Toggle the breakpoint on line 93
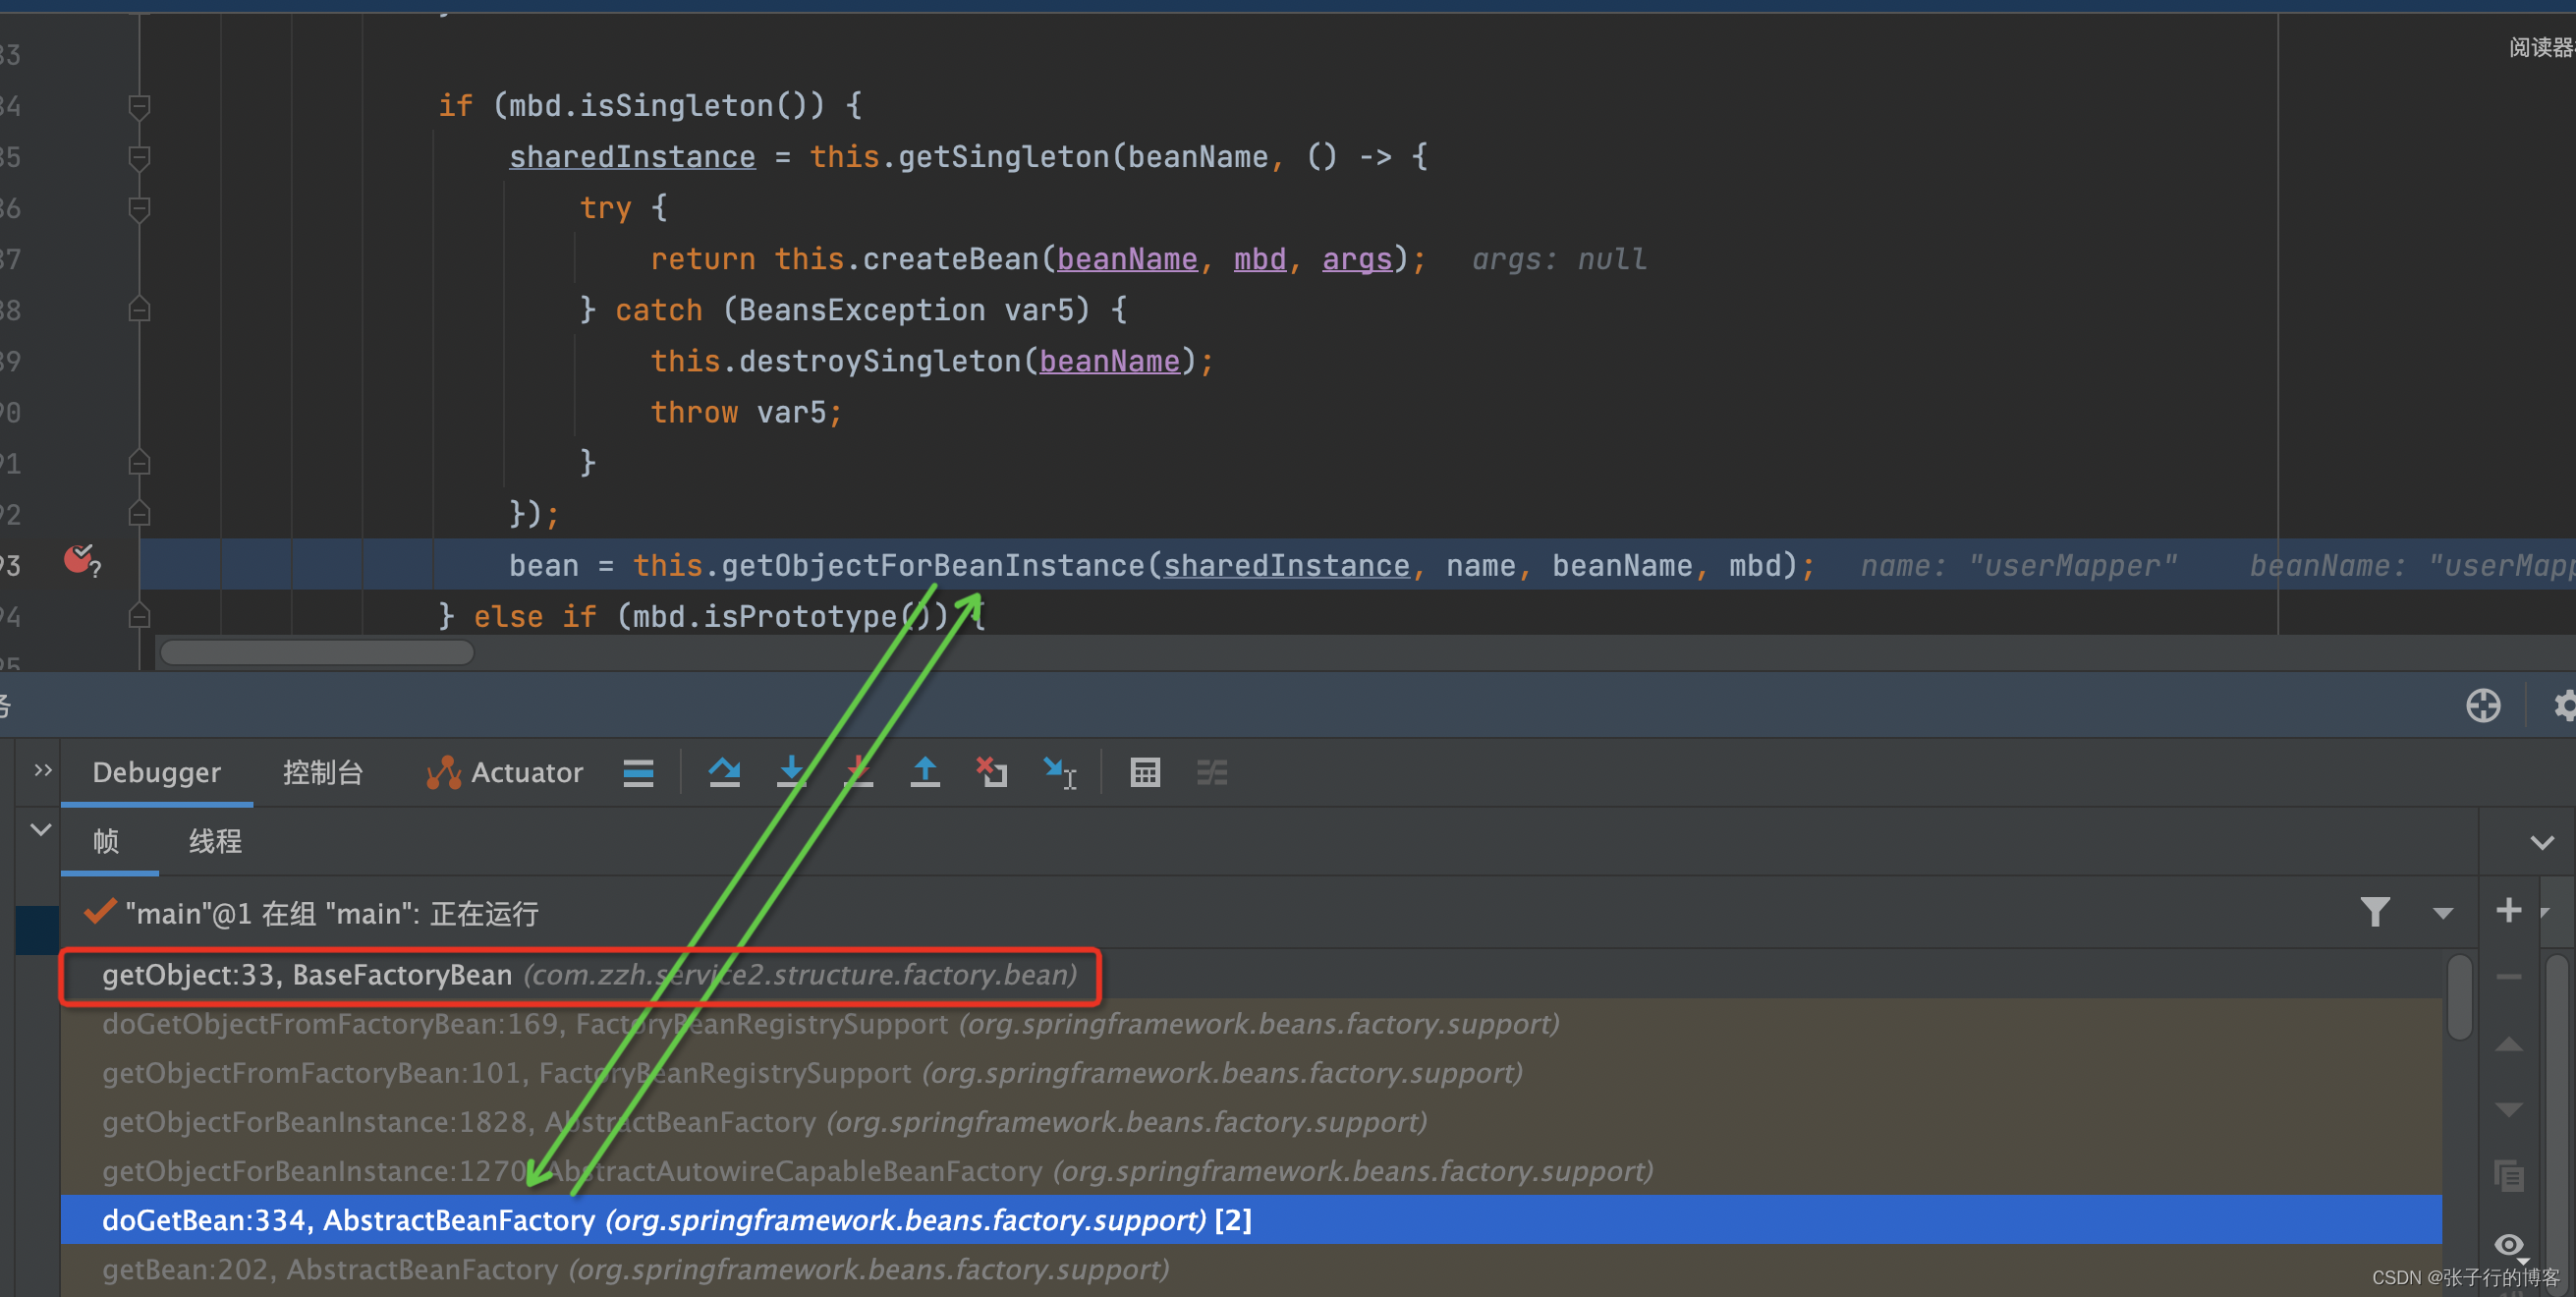This screenshot has height=1297, width=2576. (78, 560)
